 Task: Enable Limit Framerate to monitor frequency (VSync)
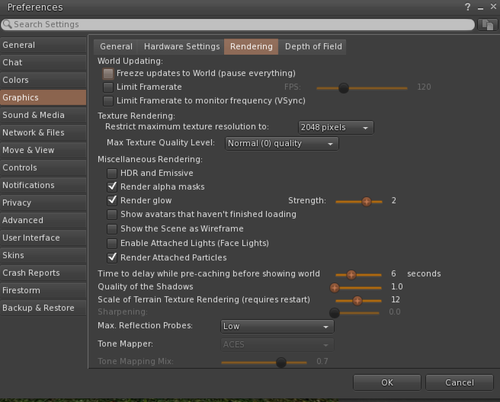(x=108, y=101)
